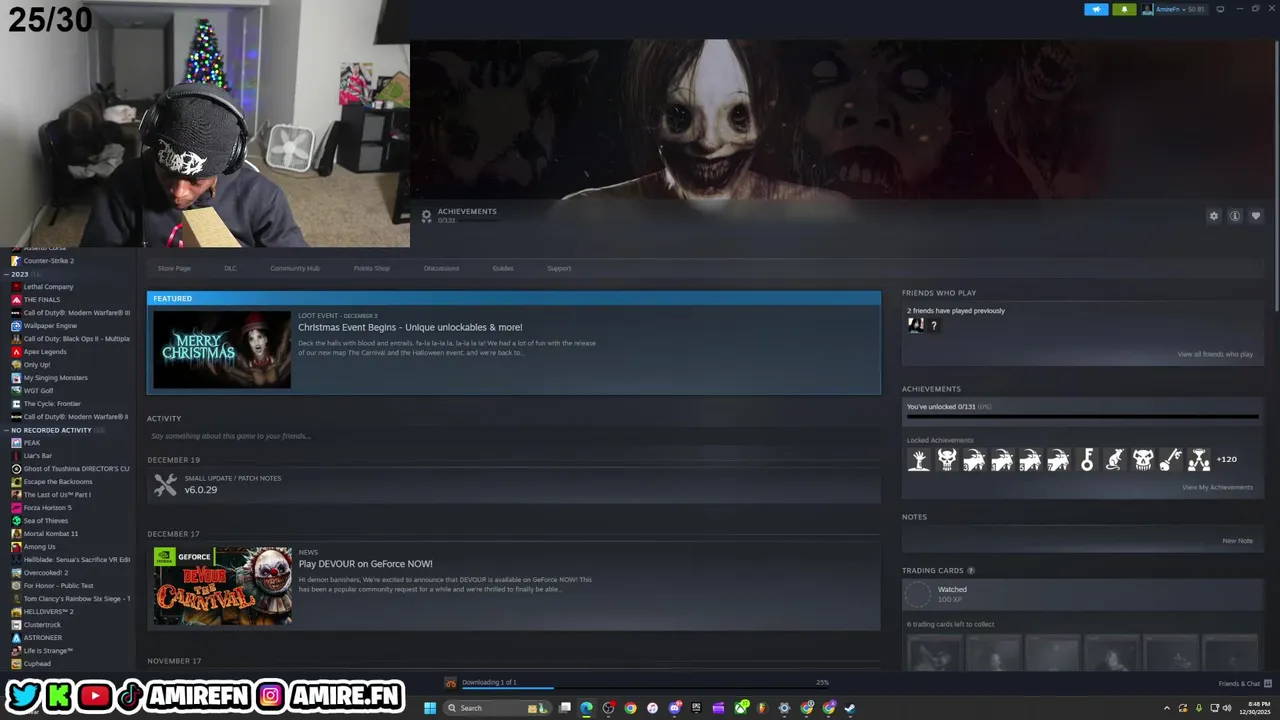Image resolution: width=1280 pixels, height=720 pixels.
Task: Open the game settings gear icon
Action: click(x=1214, y=216)
